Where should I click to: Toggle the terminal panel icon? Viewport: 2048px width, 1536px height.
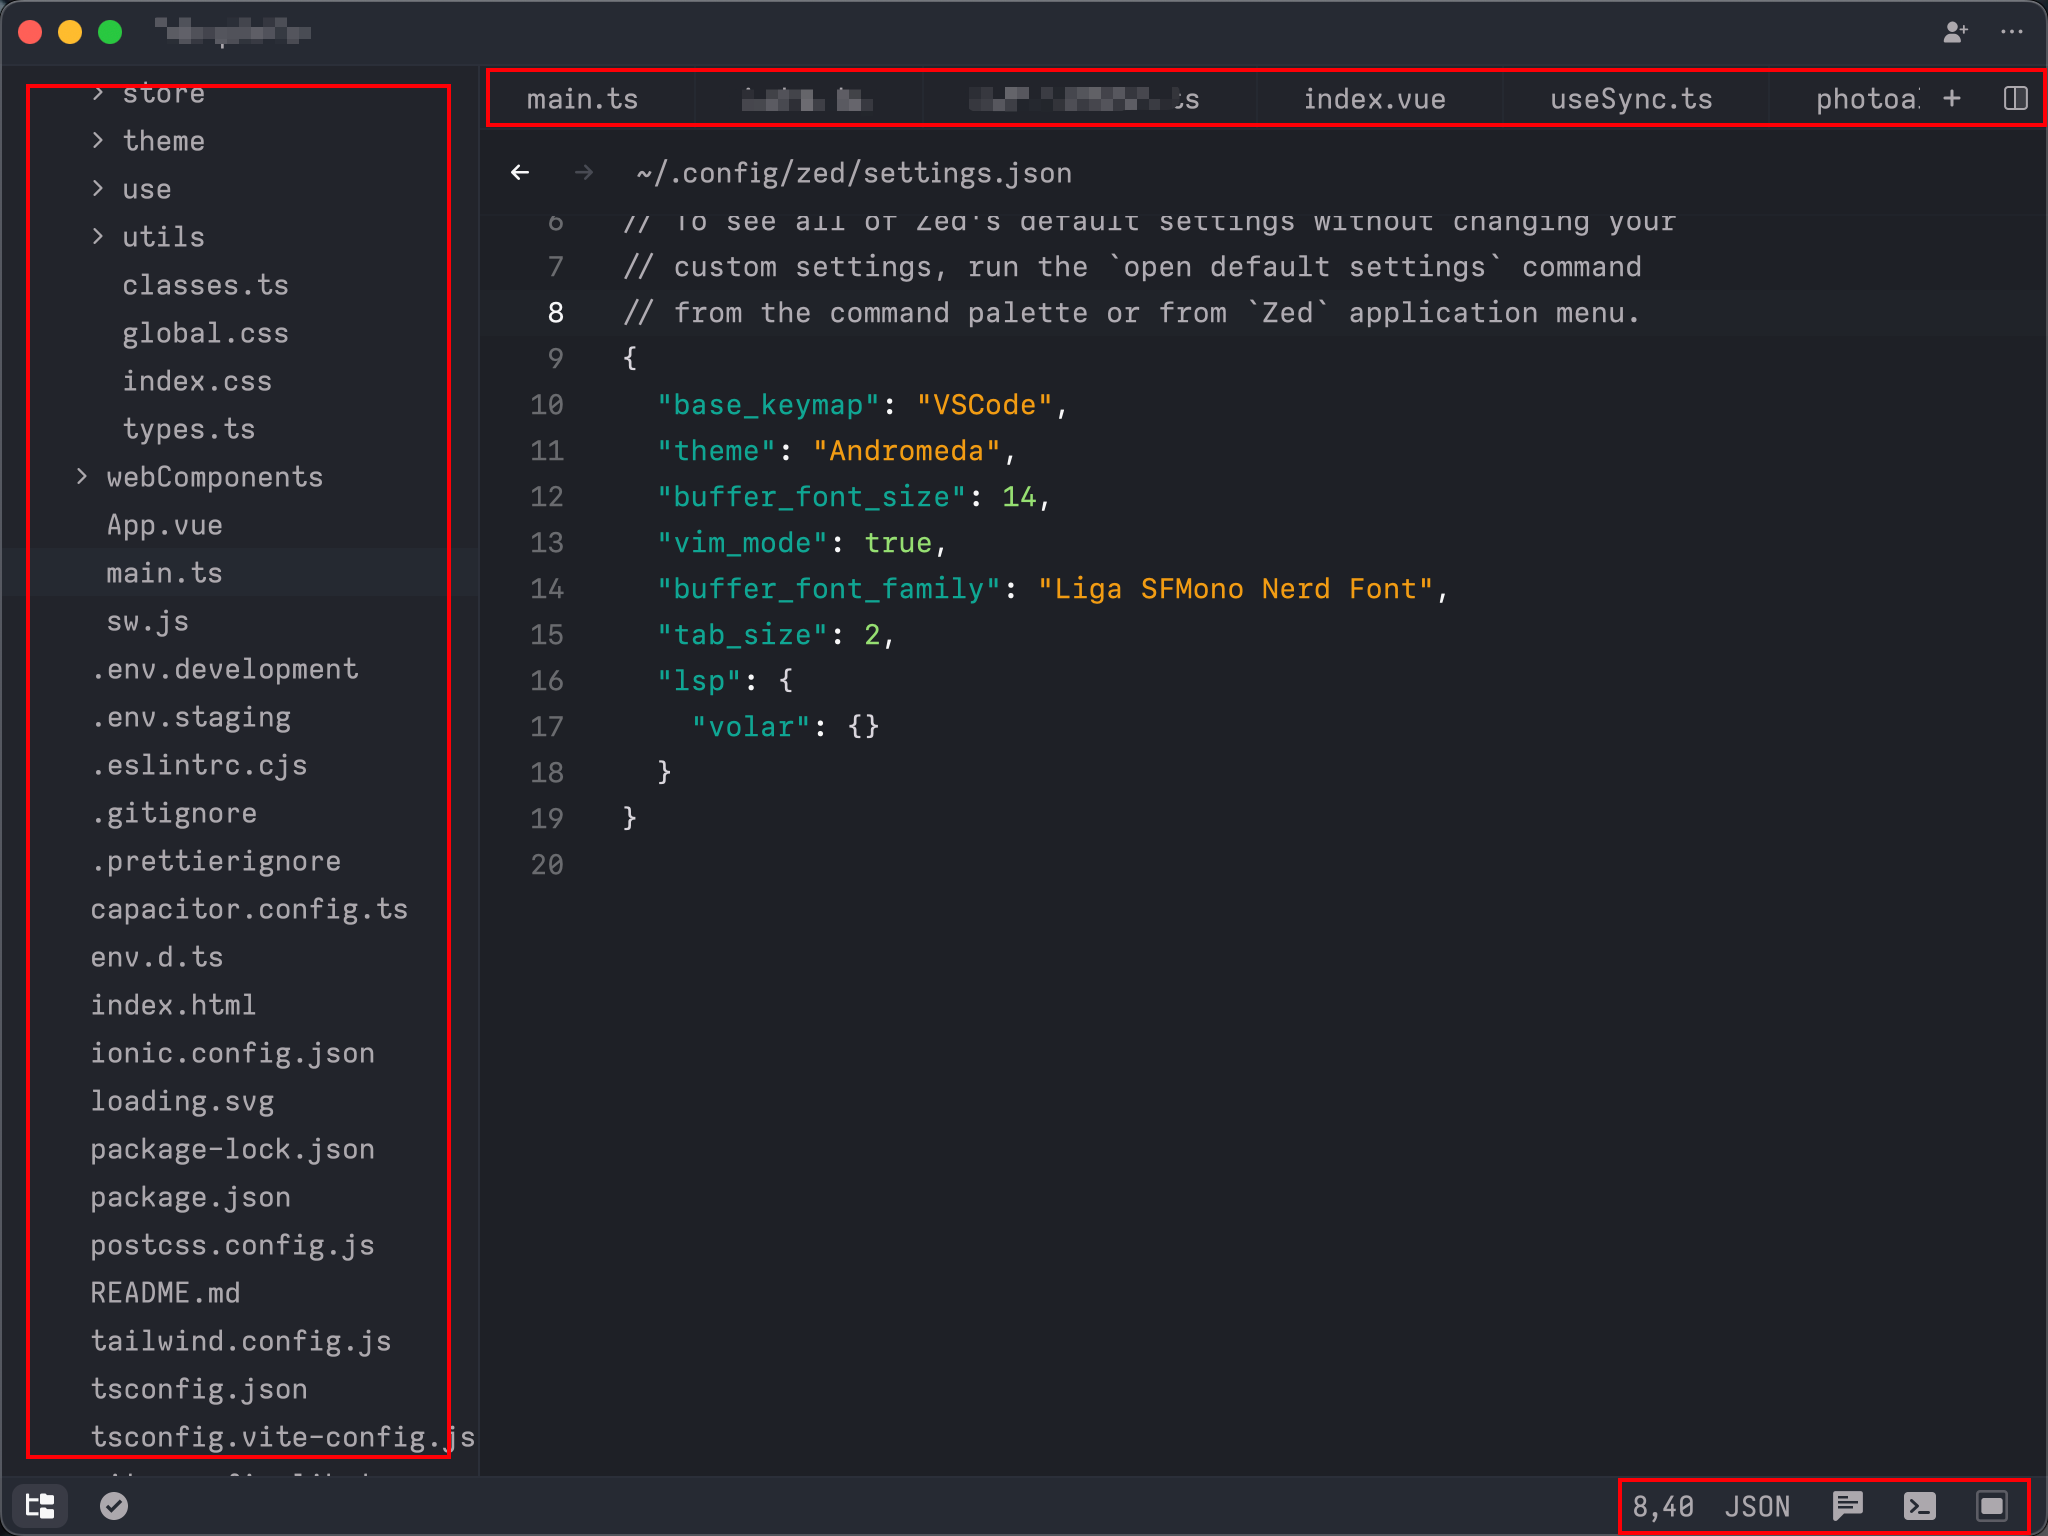pos(1919,1506)
